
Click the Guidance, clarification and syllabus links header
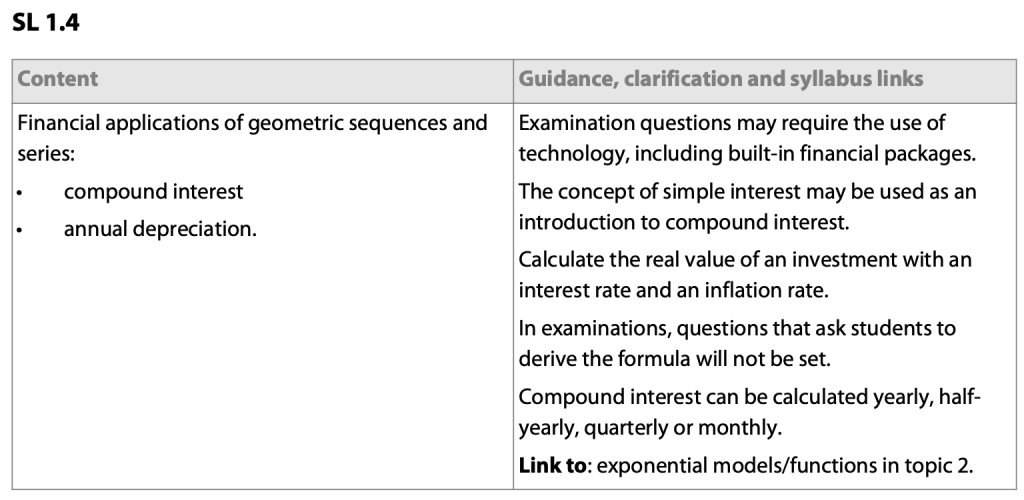[721, 78]
